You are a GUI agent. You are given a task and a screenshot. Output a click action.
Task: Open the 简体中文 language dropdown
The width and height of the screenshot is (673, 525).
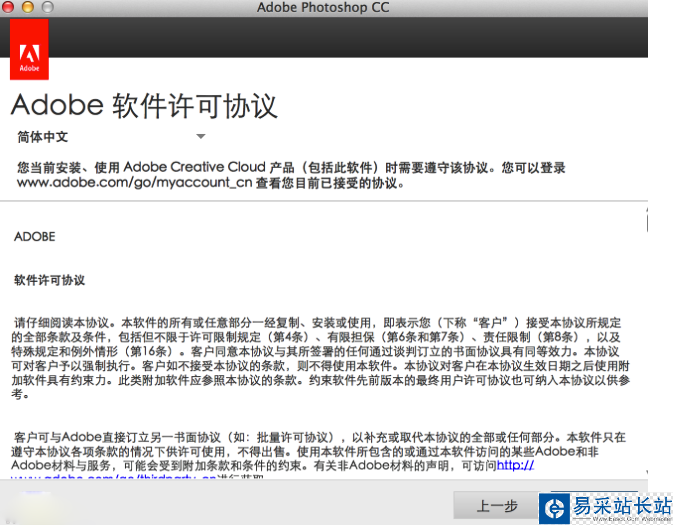[x=112, y=137]
